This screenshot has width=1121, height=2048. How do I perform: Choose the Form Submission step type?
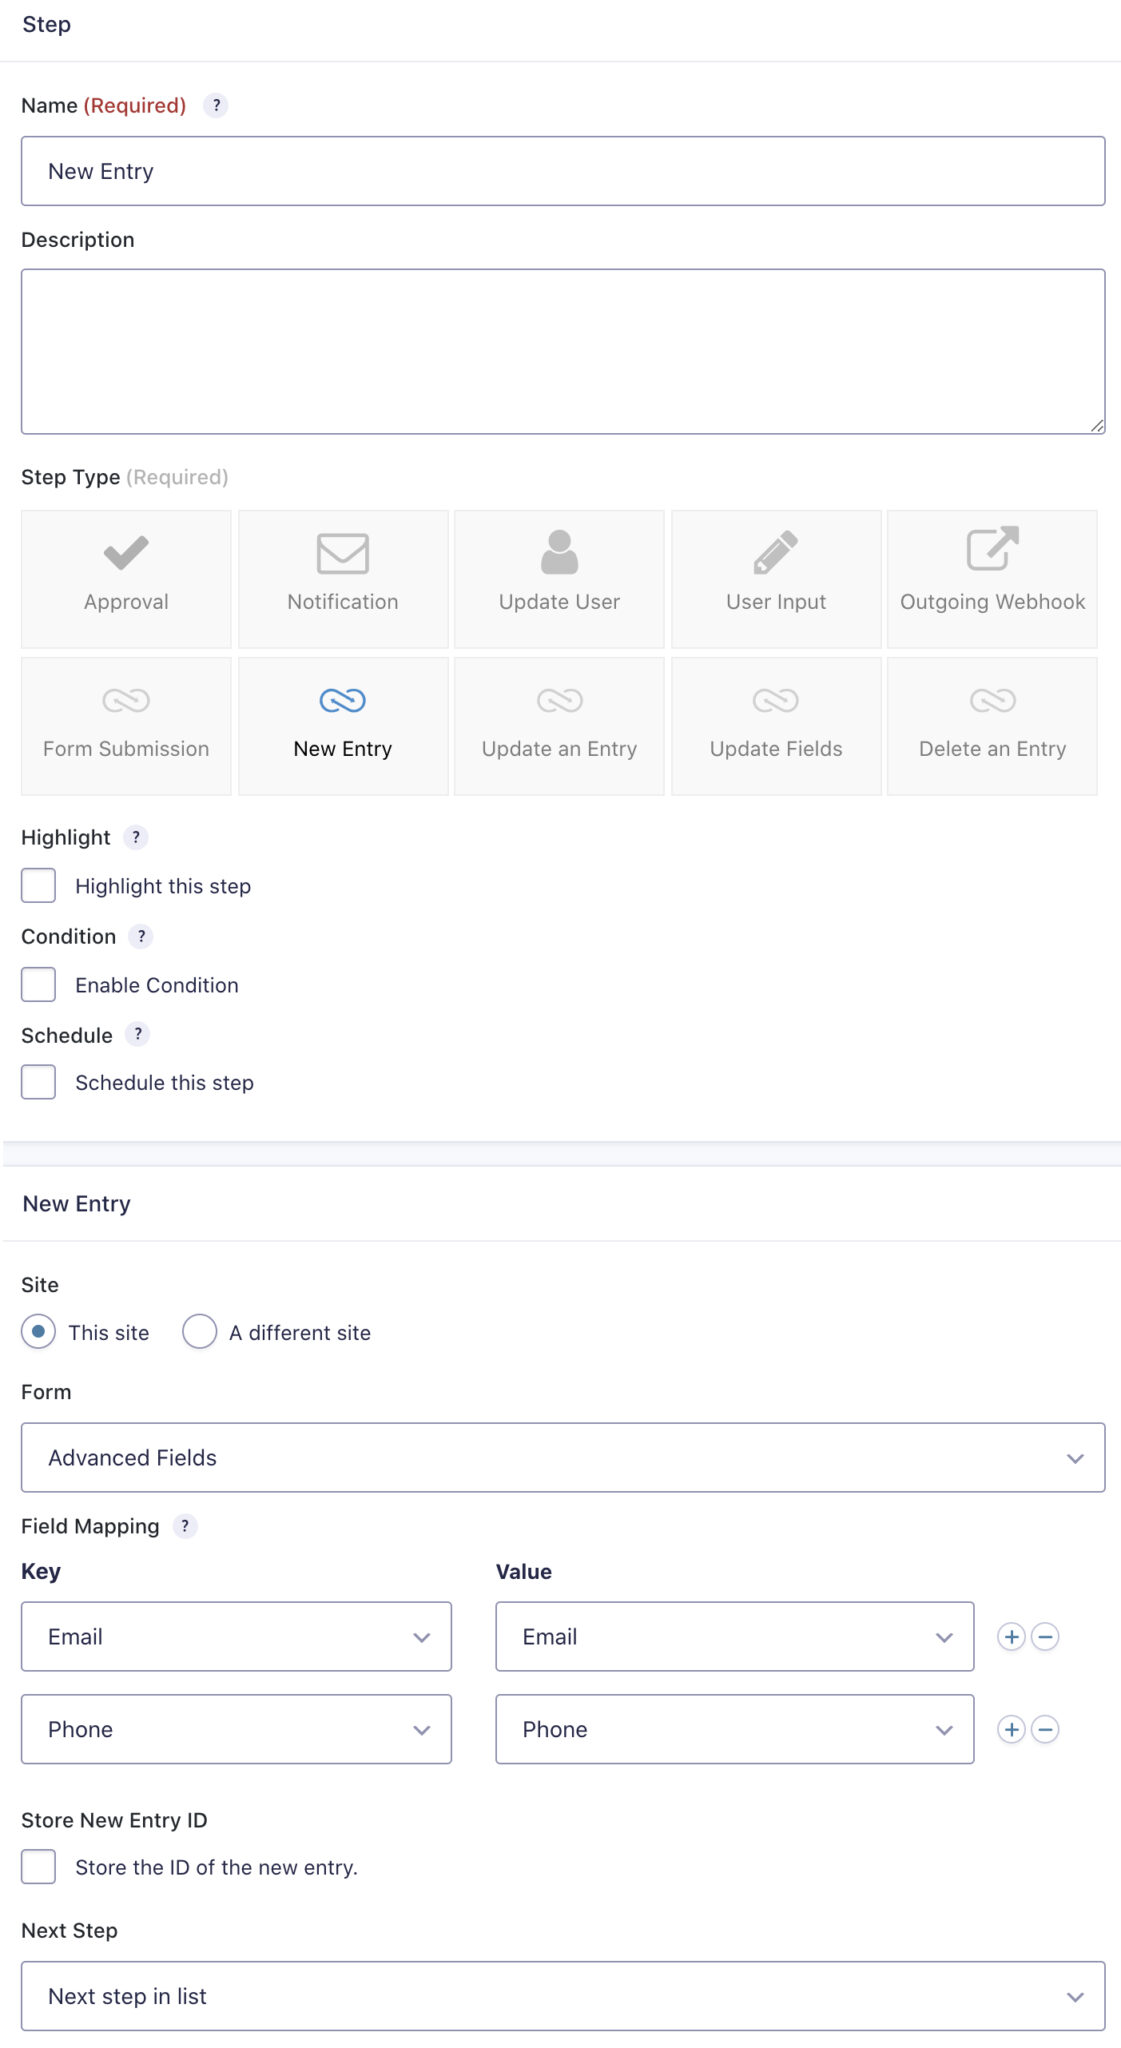(125, 725)
